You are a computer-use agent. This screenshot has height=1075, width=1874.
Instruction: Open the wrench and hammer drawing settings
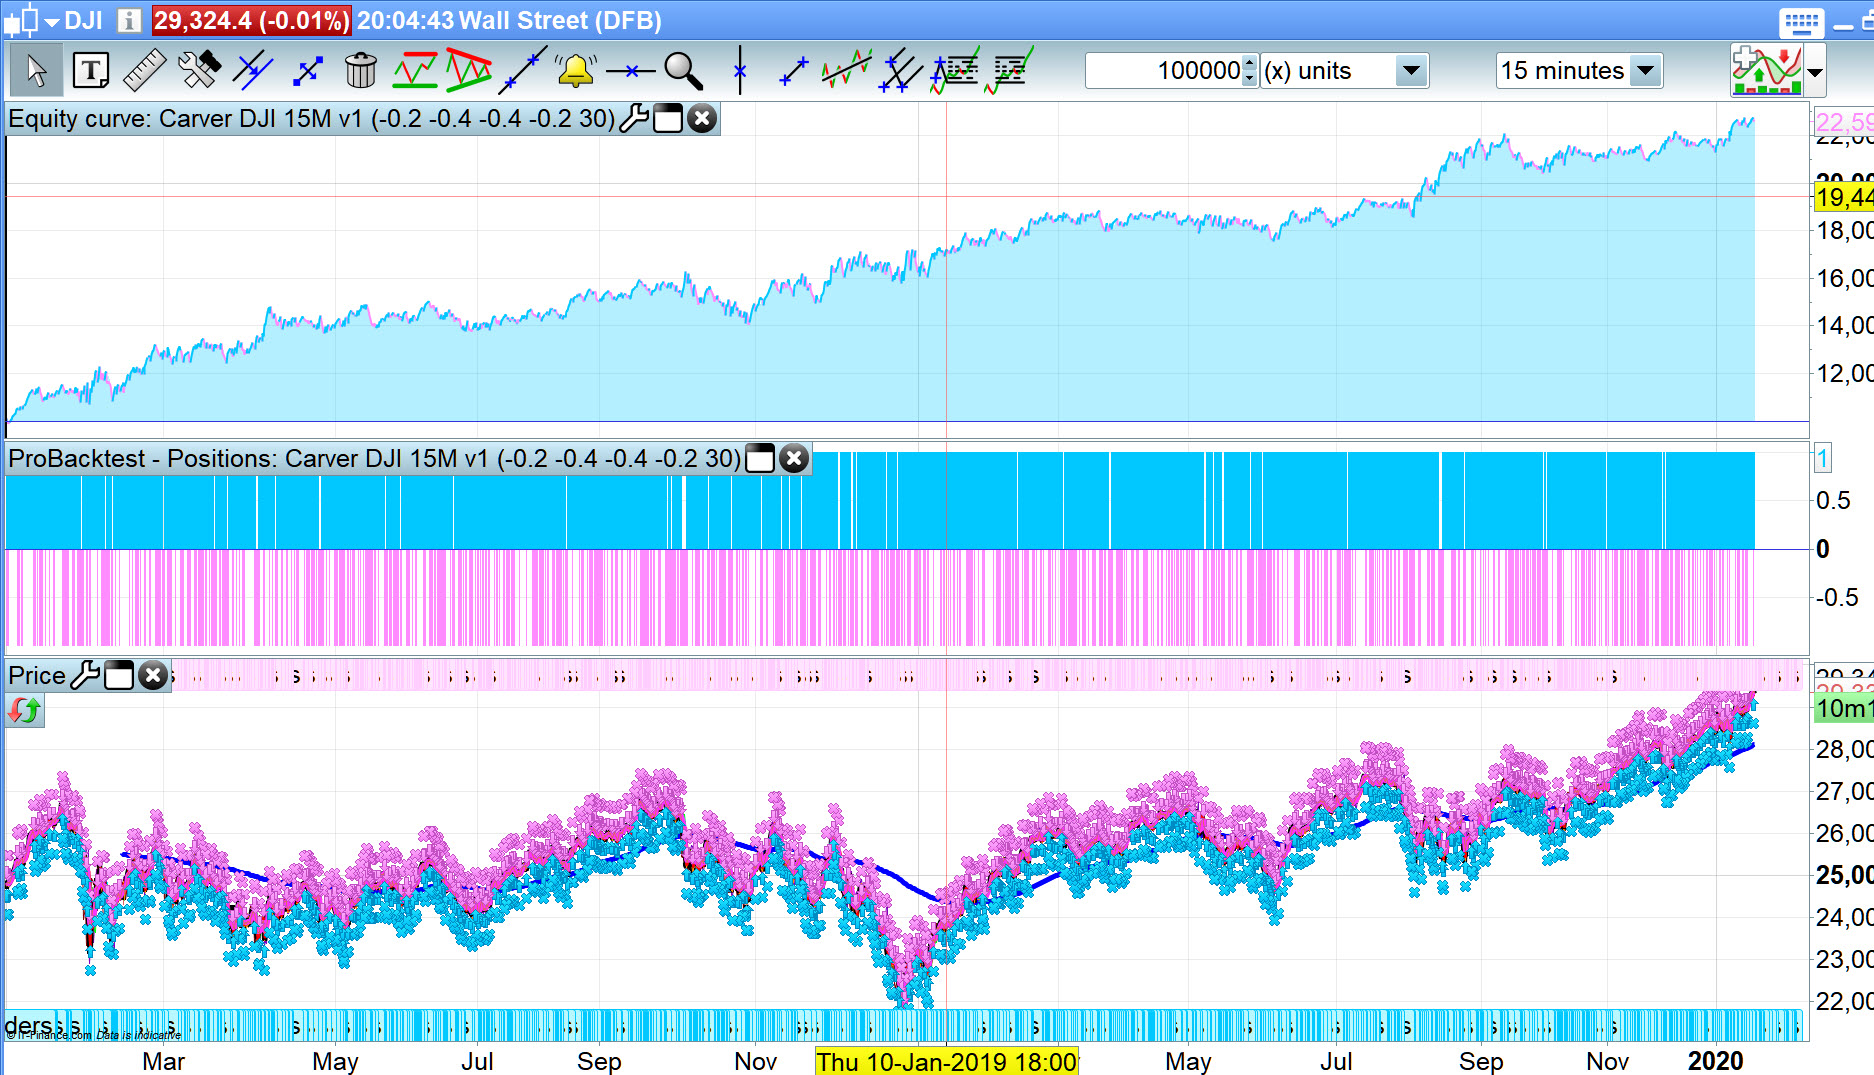click(x=199, y=71)
